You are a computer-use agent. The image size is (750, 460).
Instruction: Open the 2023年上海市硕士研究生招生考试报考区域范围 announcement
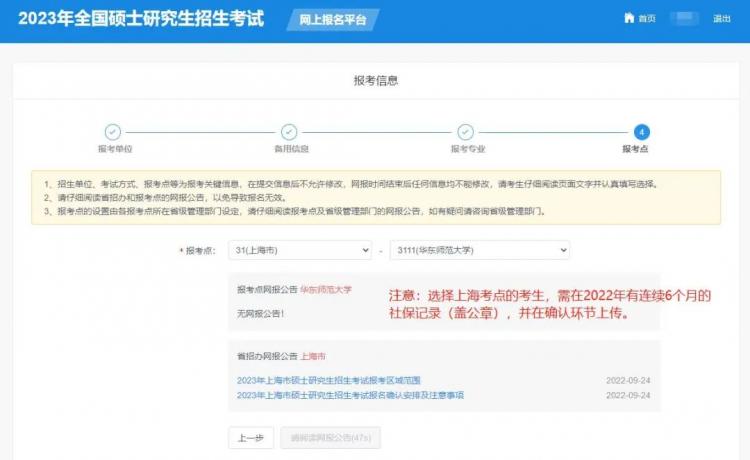click(x=329, y=380)
